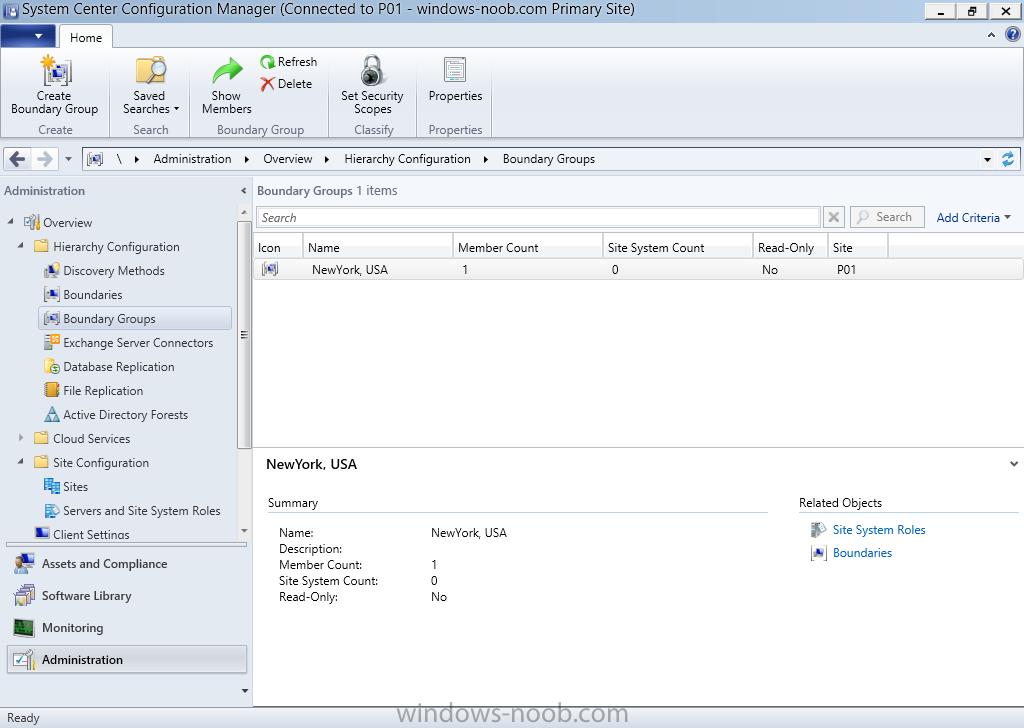This screenshot has width=1024, height=728.
Task: Collapse the Hierarchy Configuration tree node
Action: 20,245
